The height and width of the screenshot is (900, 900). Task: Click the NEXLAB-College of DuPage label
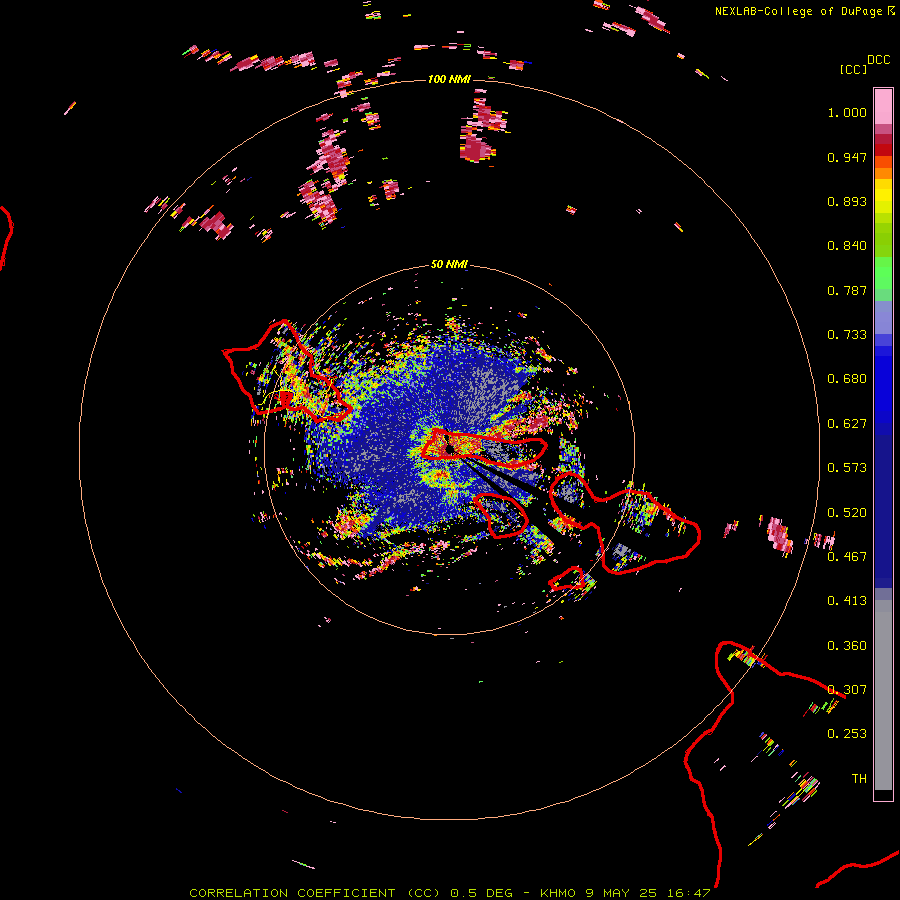[x=798, y=11]
